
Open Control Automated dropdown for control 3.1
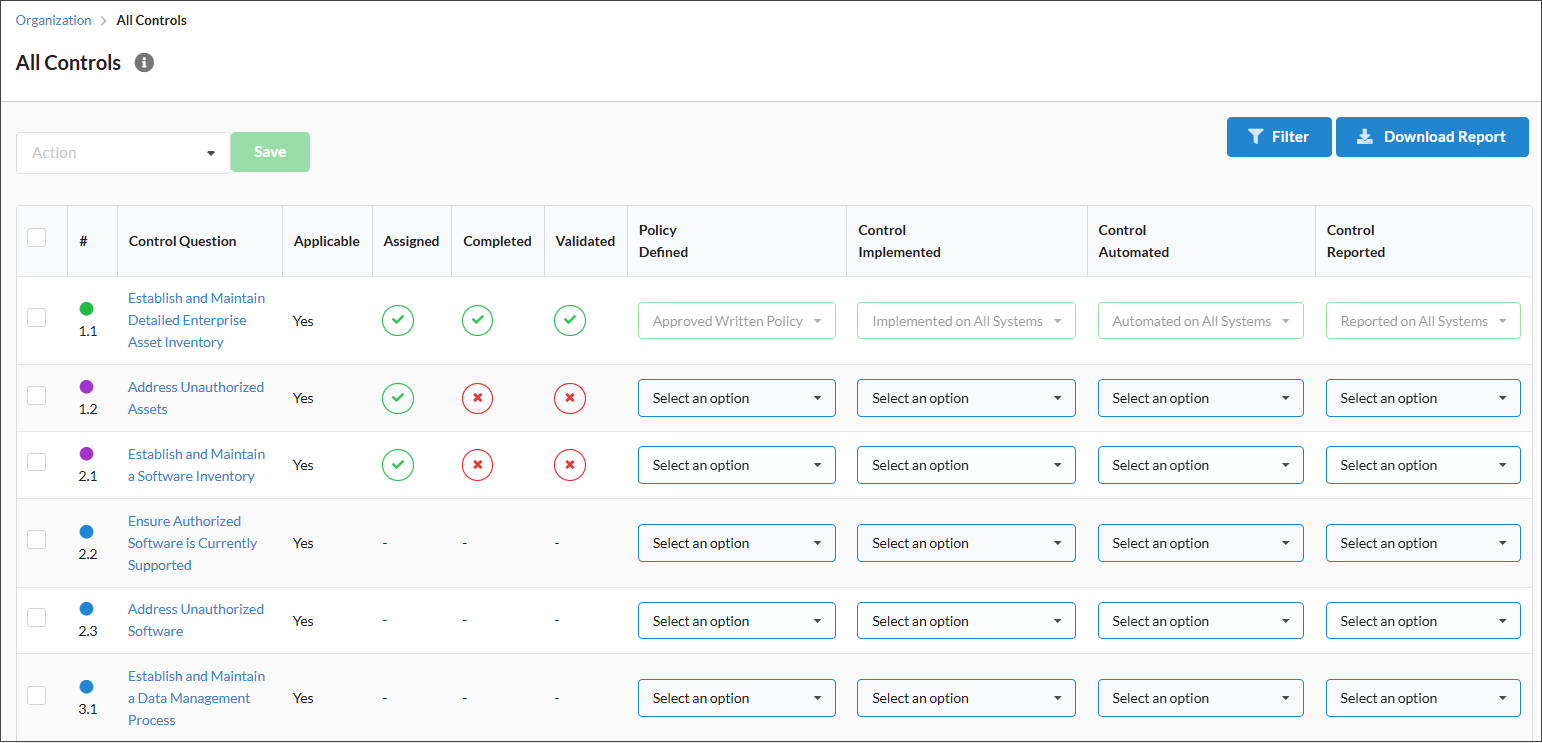pyautogui.click(x=1201, y=698)
